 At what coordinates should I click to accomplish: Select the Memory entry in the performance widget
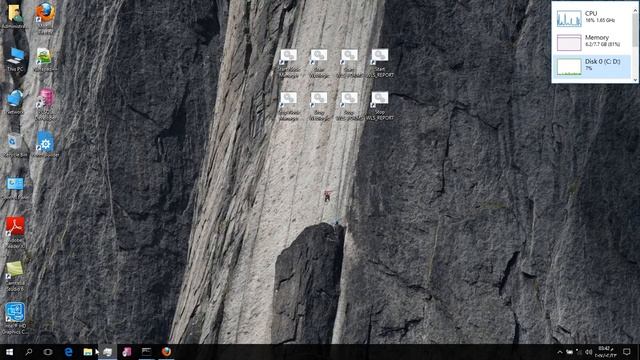coord(592,42)
